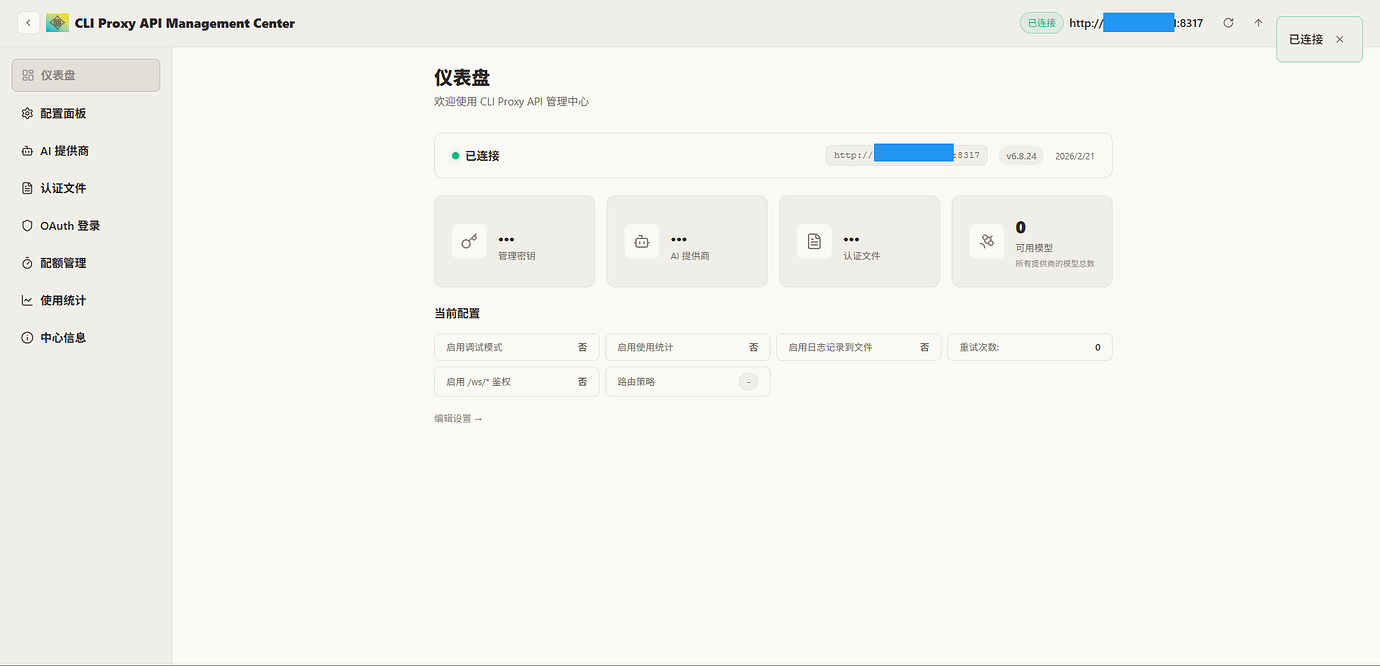Click the 路由策略 setting row

pyautogui.click(x=688, y=382)
